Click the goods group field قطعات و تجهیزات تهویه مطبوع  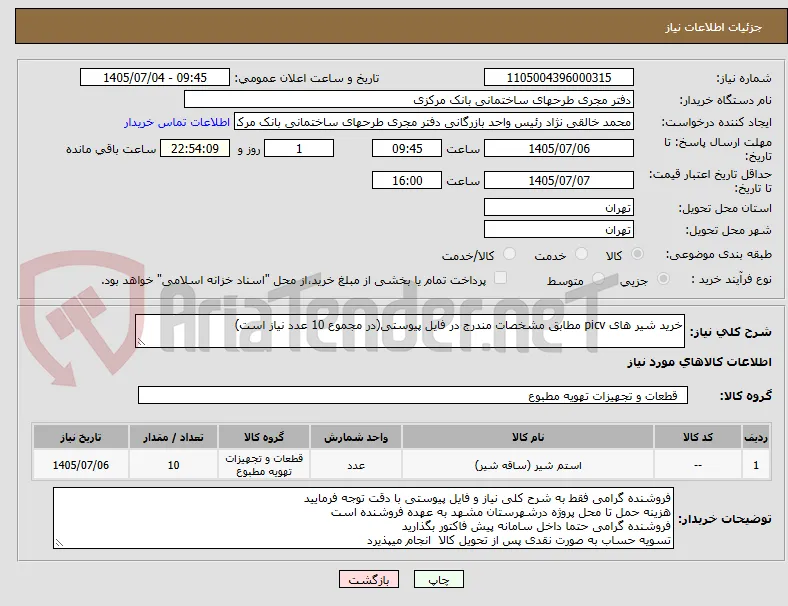coord(413,395)
